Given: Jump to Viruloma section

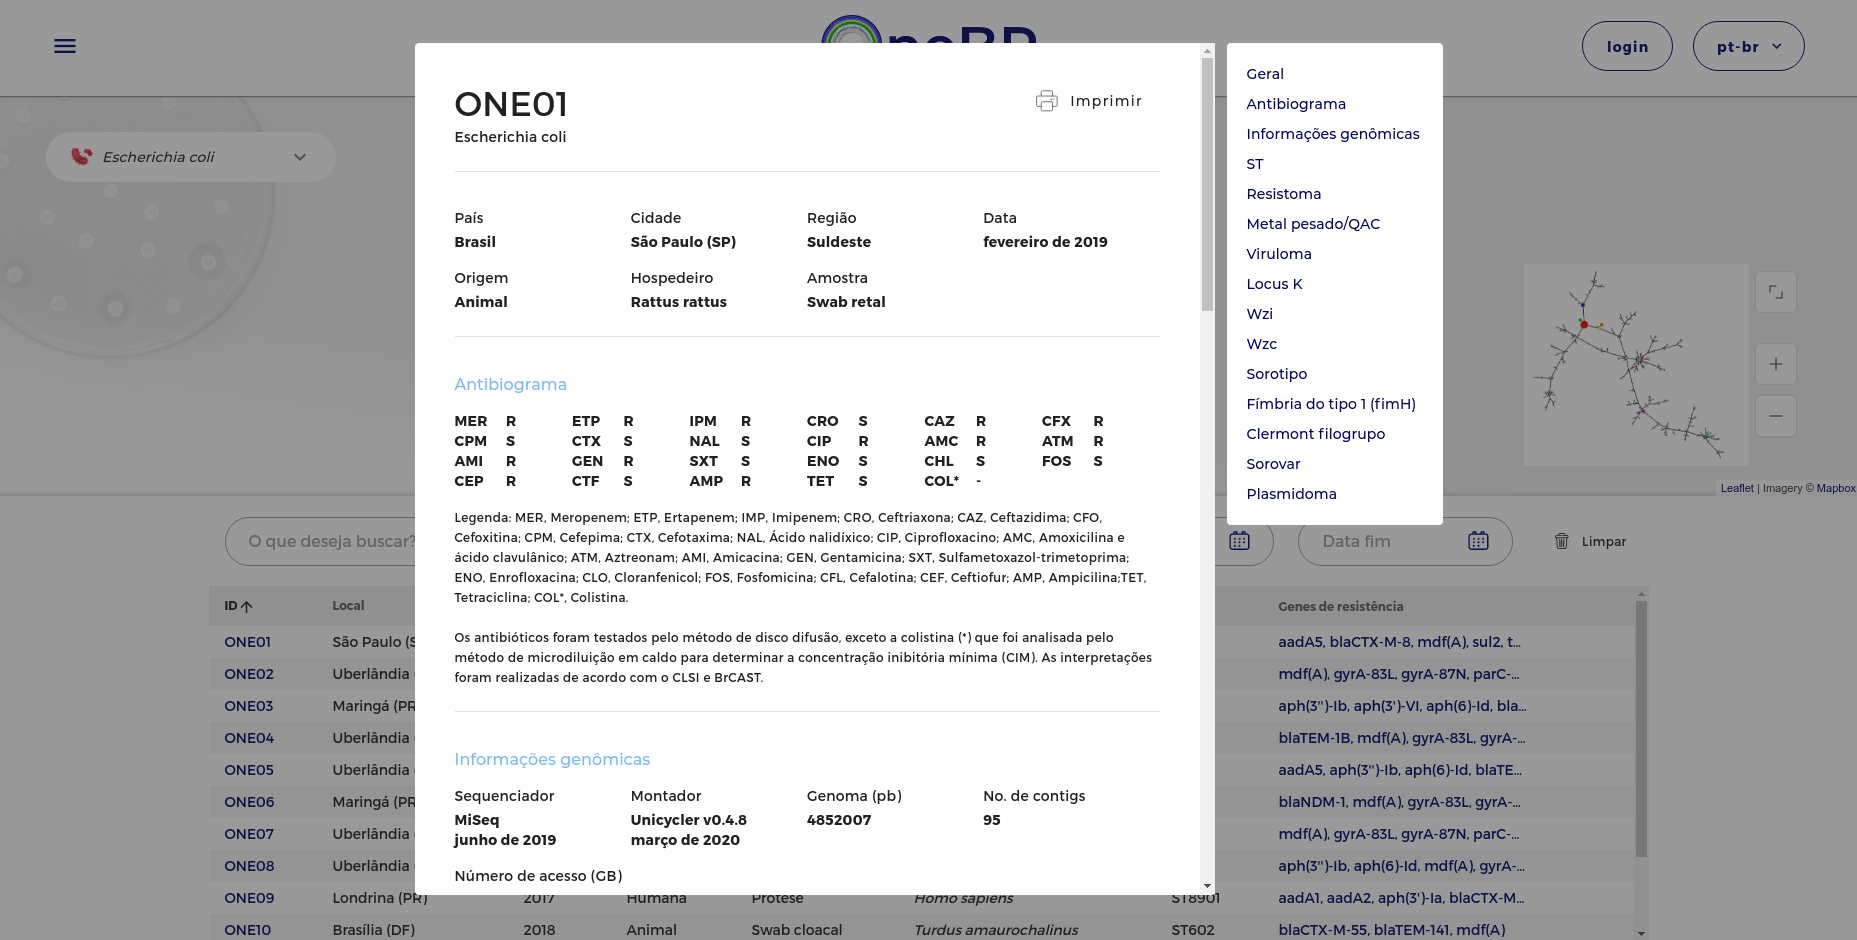Looking at the screenshot, I should [1279, 254].
